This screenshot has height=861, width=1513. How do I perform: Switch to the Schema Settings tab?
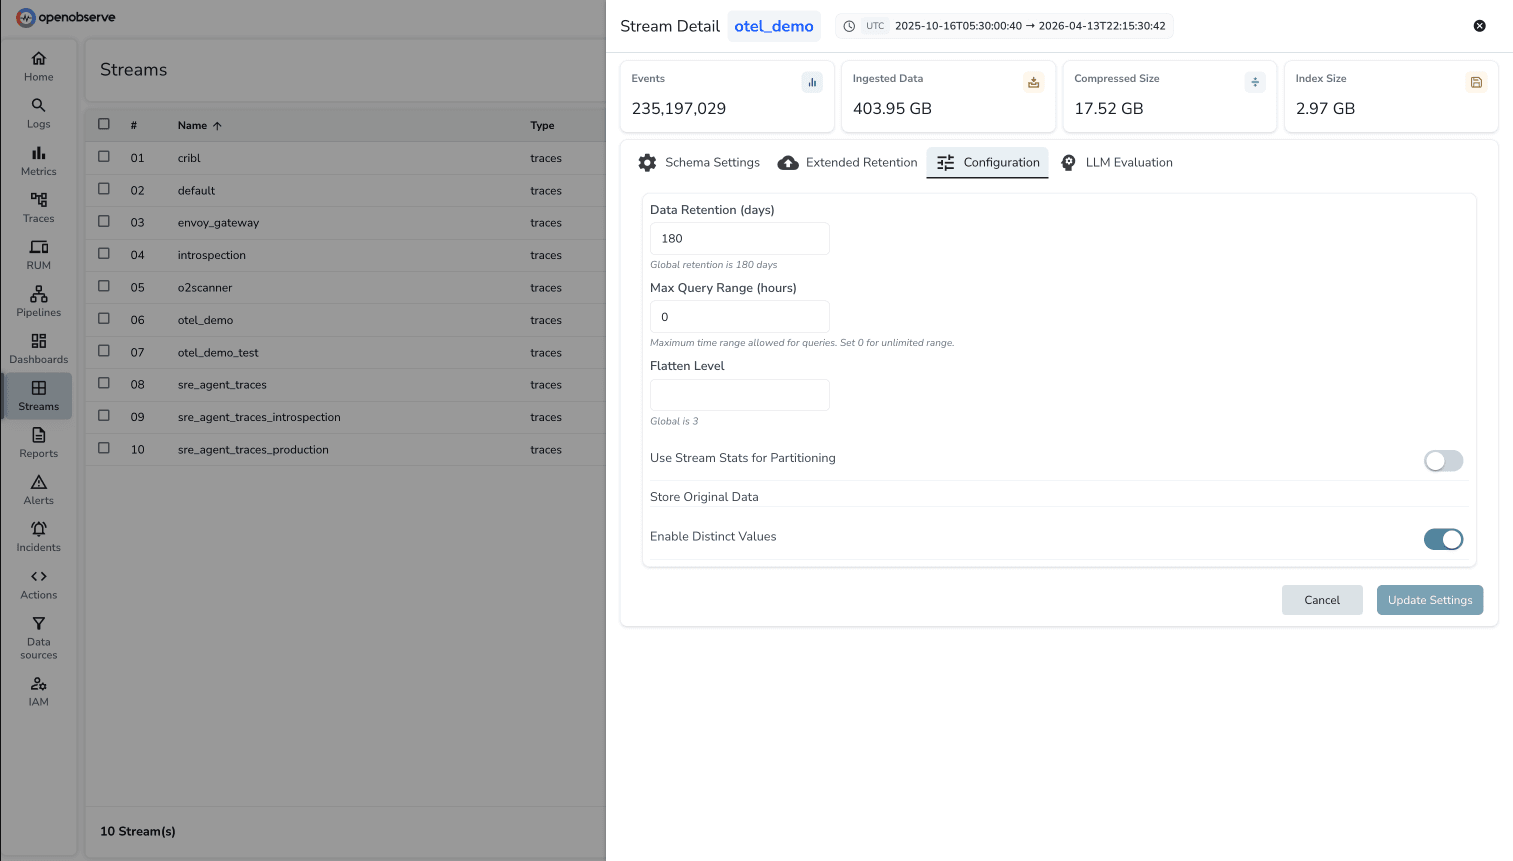[699, 163]
